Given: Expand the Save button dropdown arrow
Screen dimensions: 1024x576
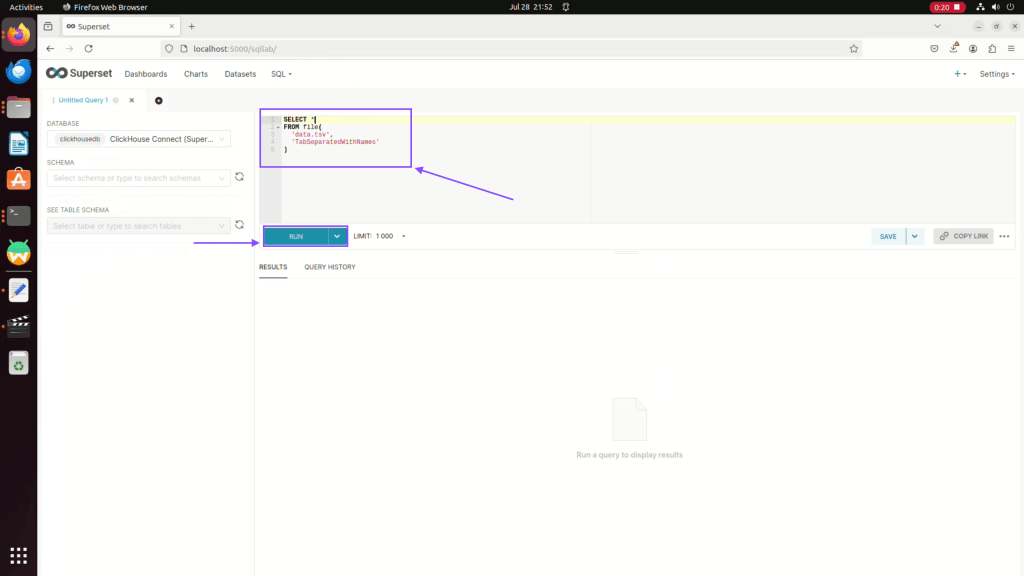Looking at the screenshot, I should pyautogui.click(x=914, y=236).
